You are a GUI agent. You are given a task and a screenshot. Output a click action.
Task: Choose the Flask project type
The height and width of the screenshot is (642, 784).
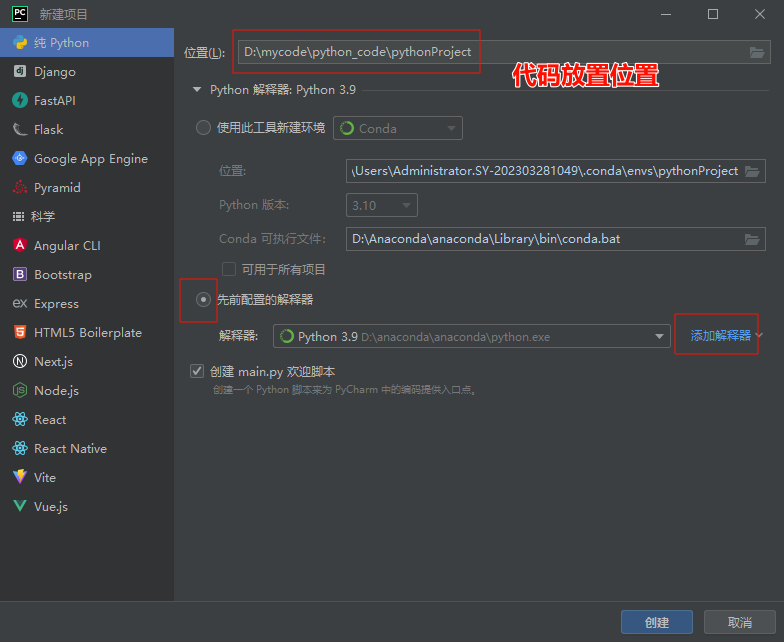[x=87, y=130]
